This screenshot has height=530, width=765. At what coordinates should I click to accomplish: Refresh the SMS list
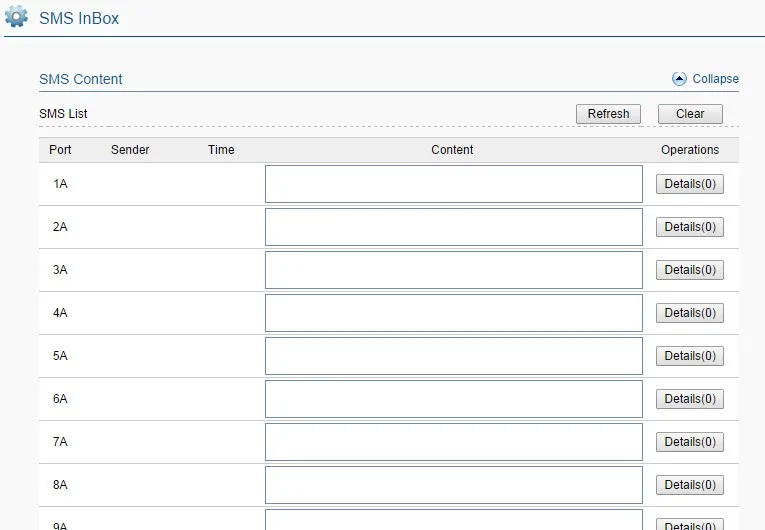click(608, 114)
